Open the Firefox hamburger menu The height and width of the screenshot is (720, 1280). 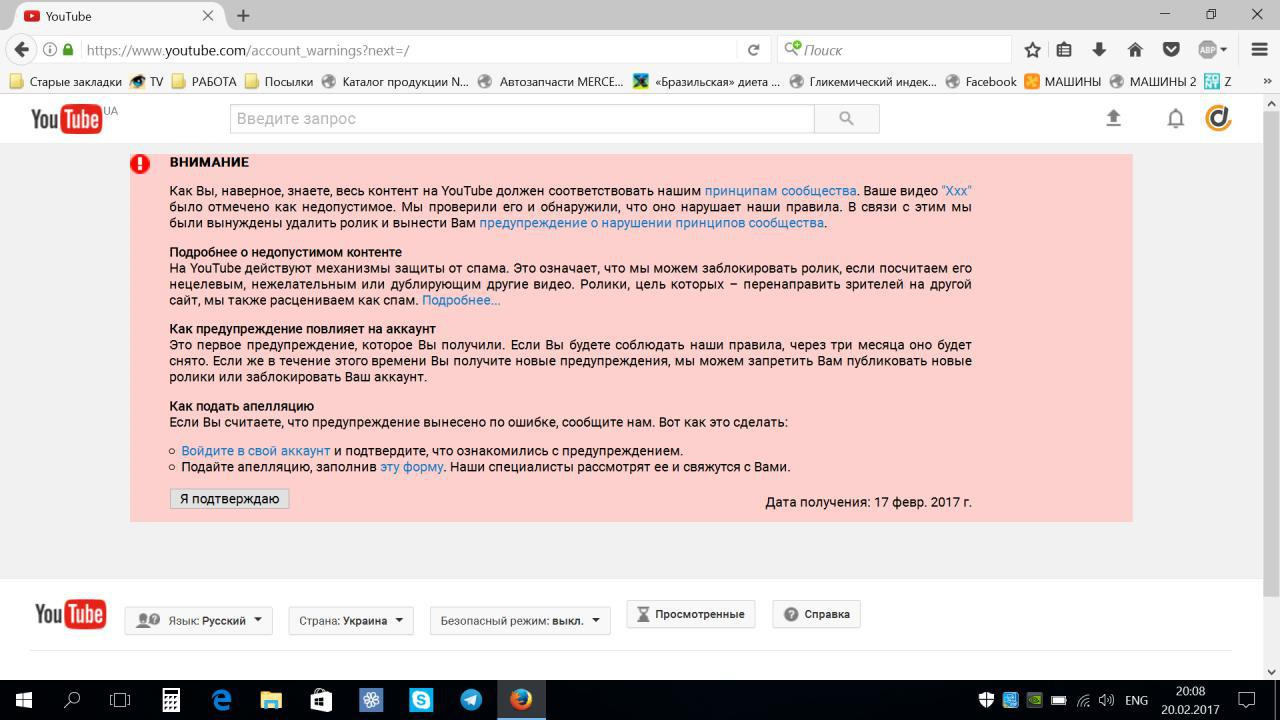pos(1260,49)
